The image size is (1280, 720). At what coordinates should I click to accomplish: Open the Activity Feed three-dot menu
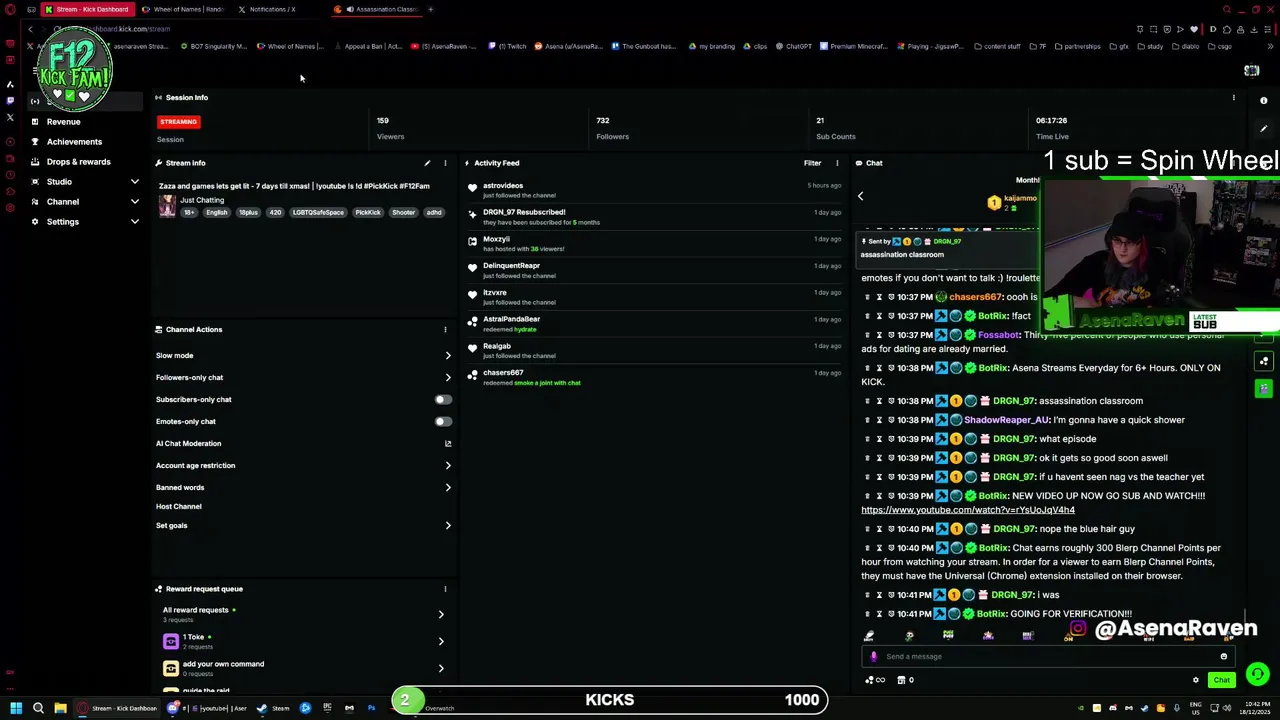[x=838, y=163]
